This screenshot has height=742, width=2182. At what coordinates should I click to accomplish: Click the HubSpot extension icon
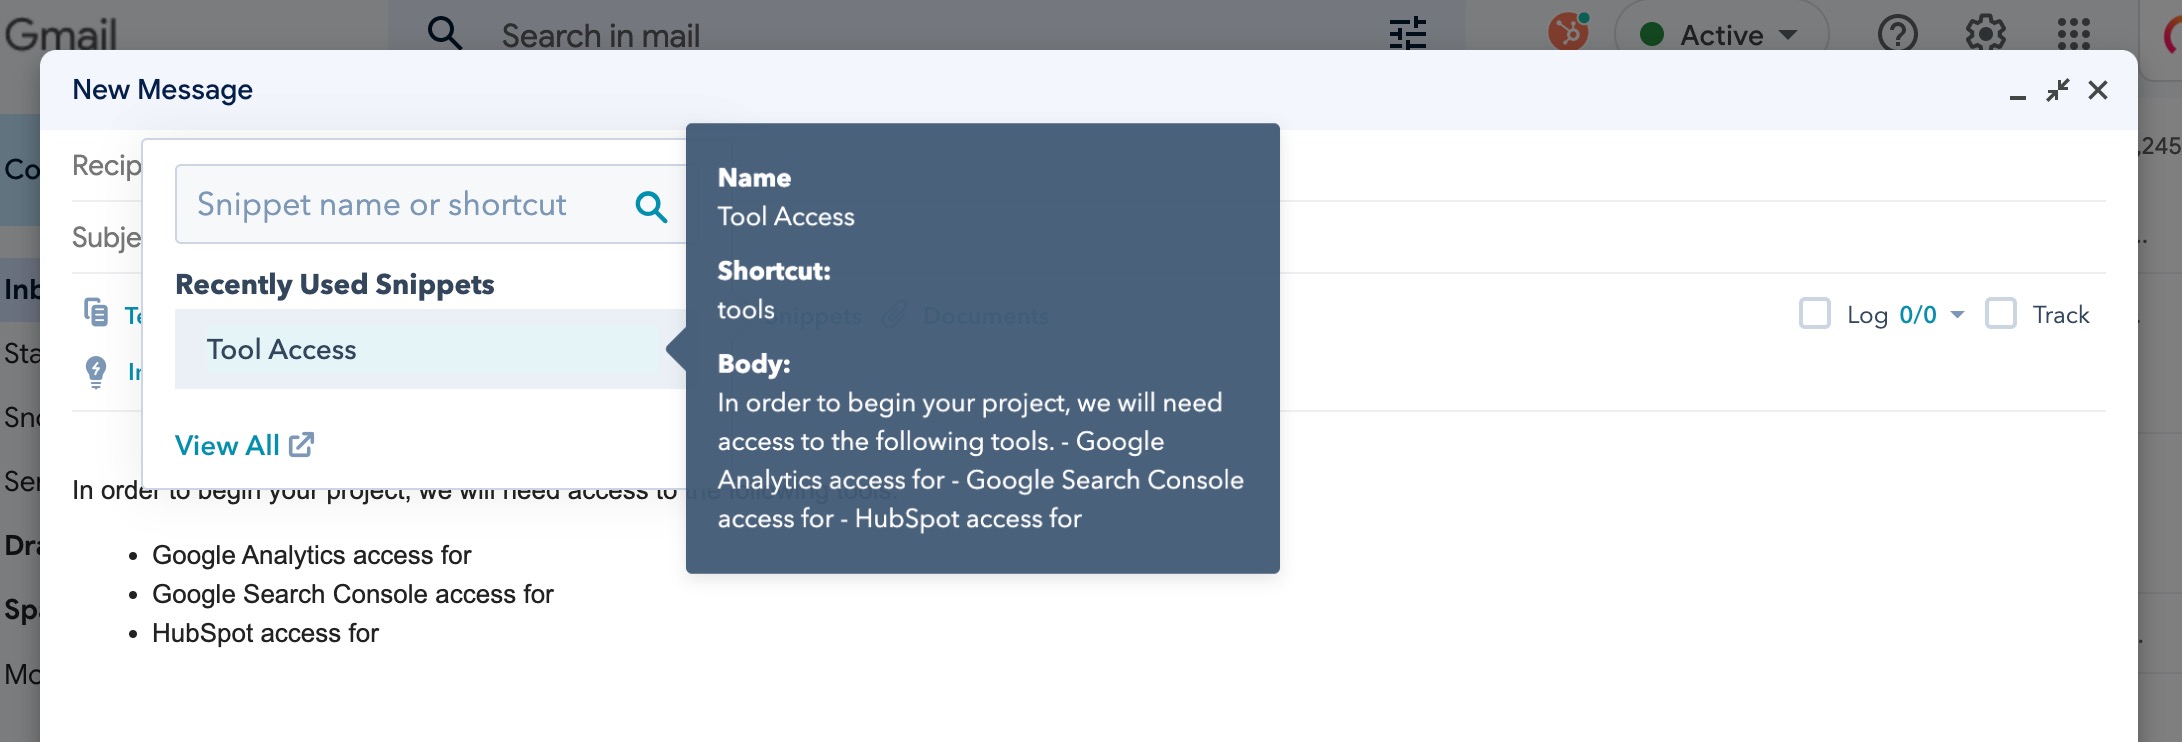pyautogui.click(x=1568, y=32)
